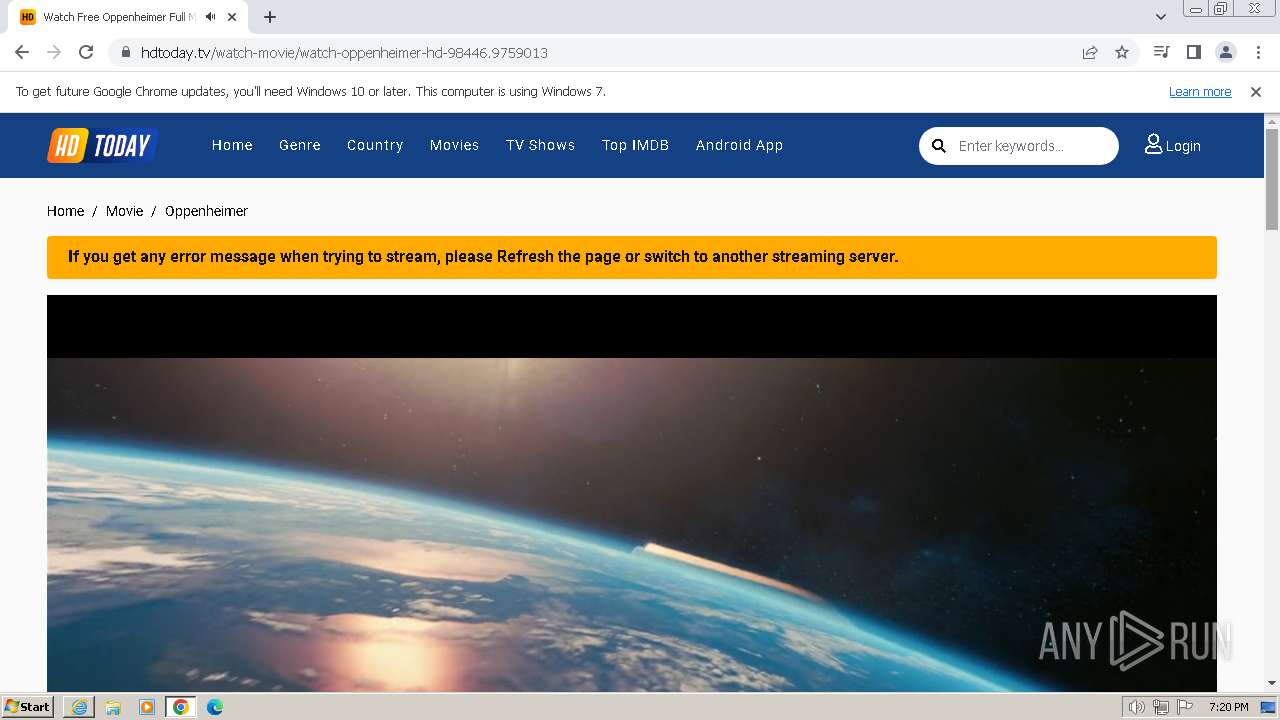This screenshot has height=720, width=1280.
Task: Go to the Movies section
Action: [455, 145]
